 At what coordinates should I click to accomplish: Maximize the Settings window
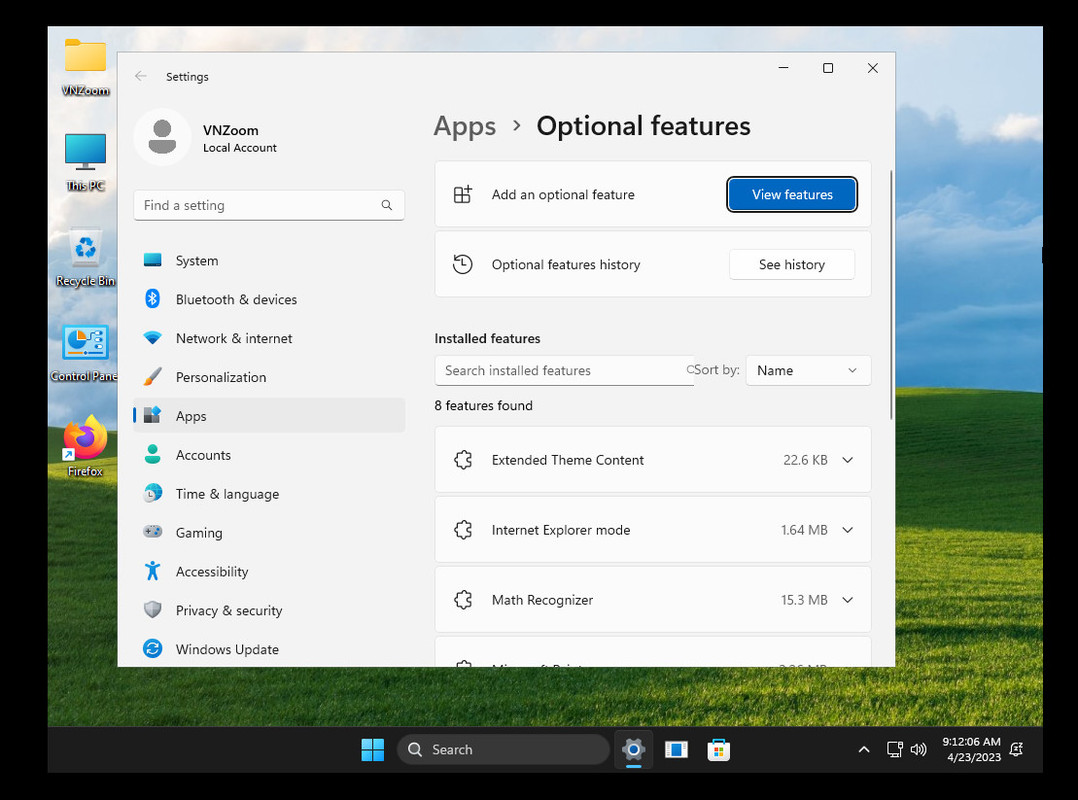point(828,68)
